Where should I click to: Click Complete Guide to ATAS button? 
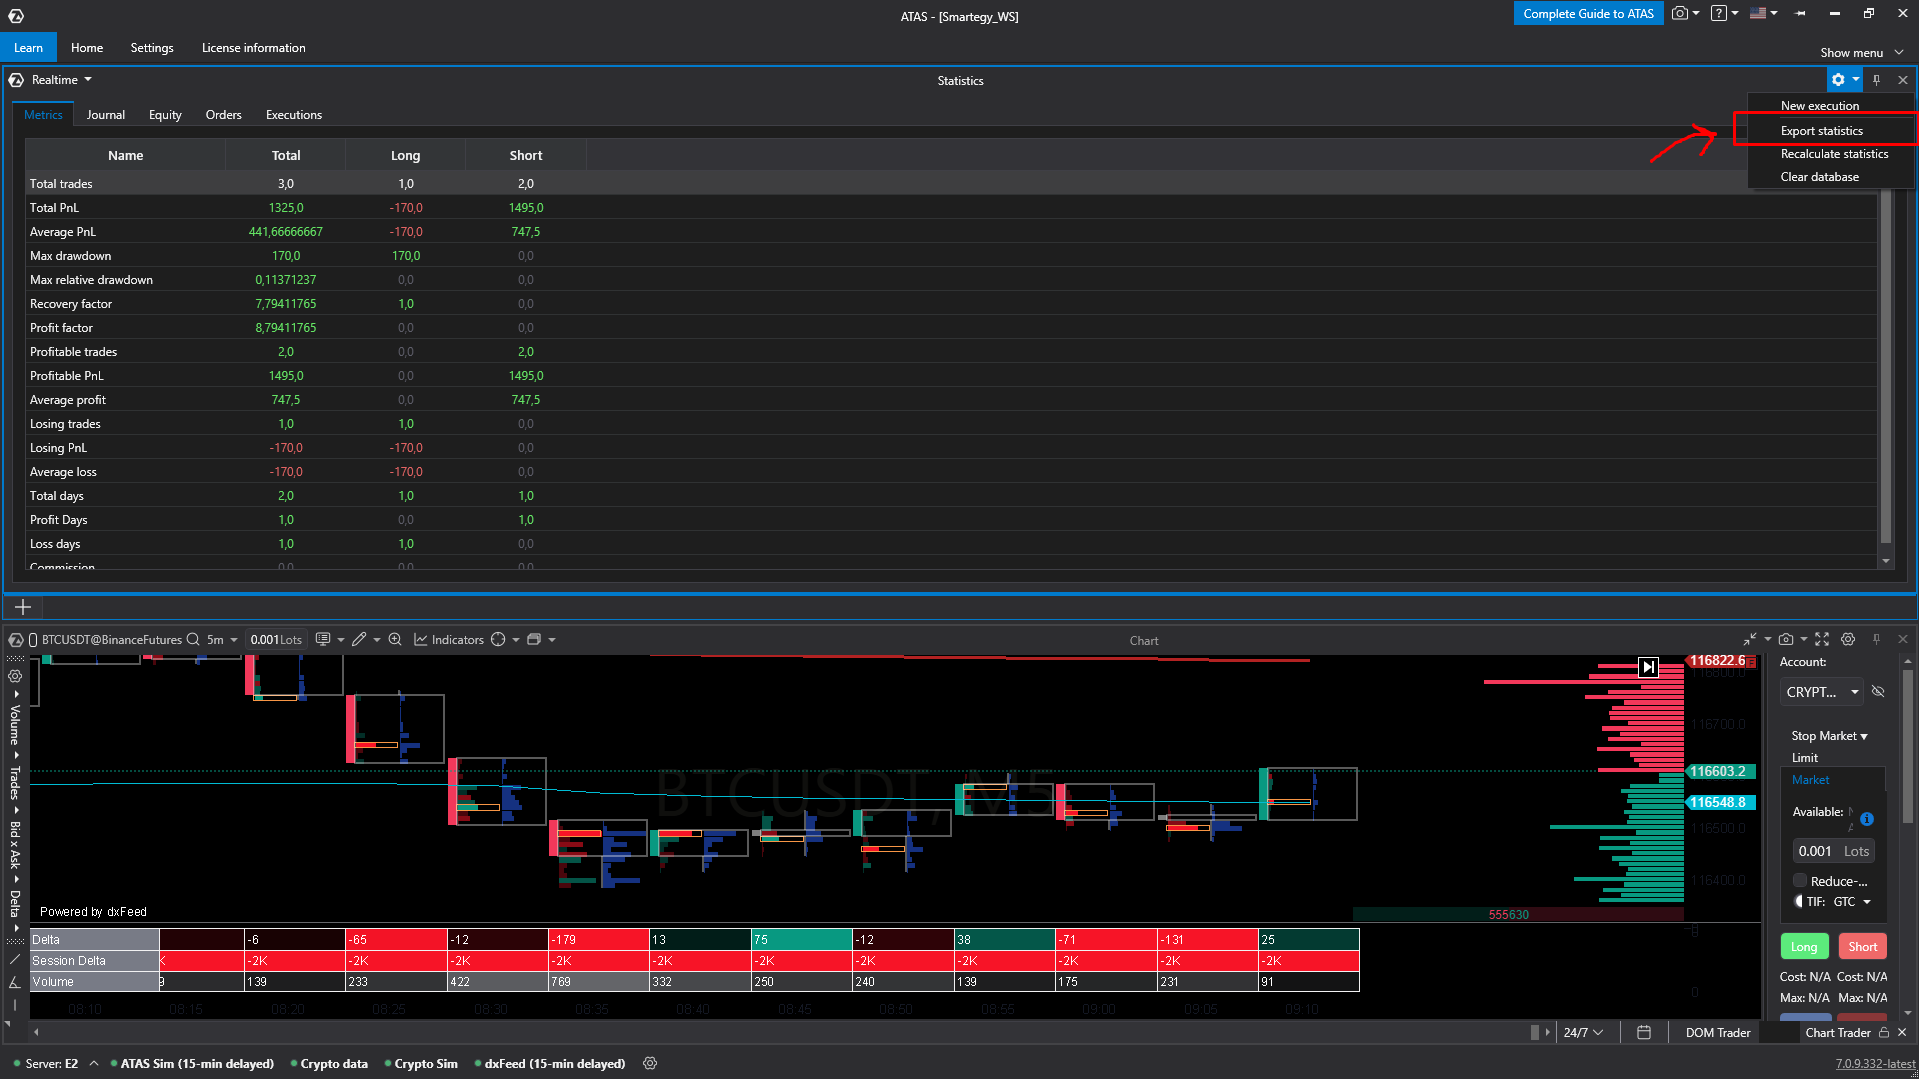1588,14
